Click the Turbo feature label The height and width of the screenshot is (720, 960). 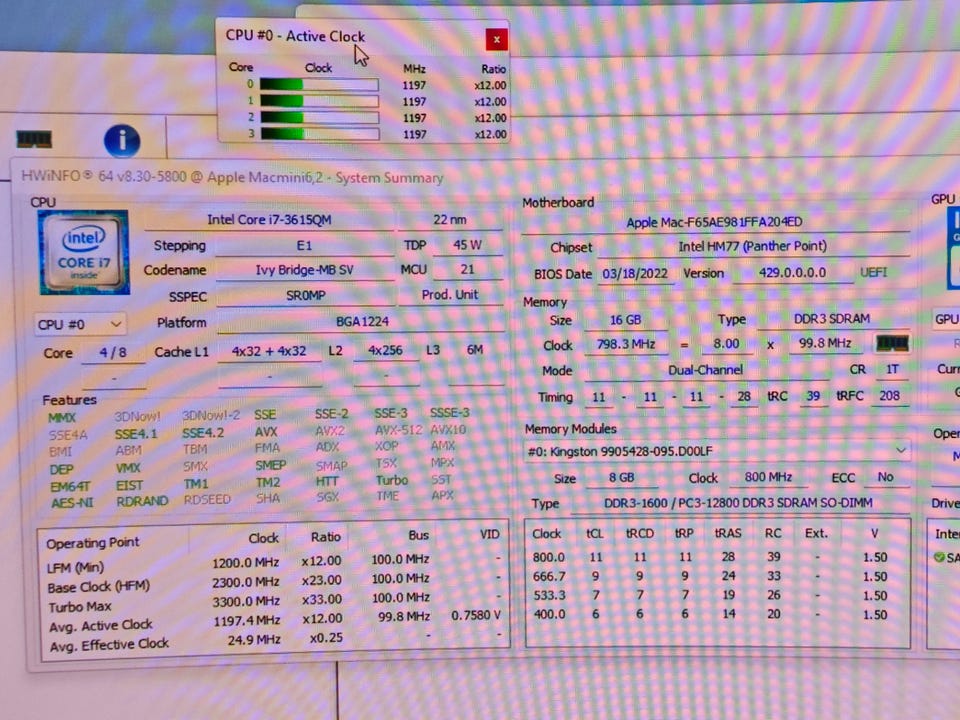392,480
